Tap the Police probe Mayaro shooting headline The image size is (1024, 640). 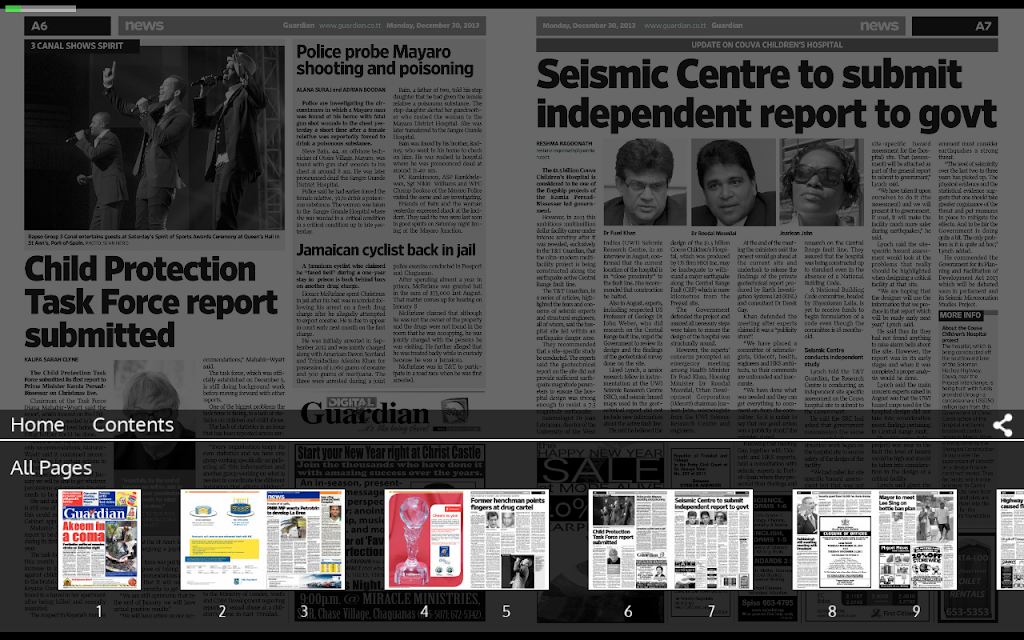(385, 60)
